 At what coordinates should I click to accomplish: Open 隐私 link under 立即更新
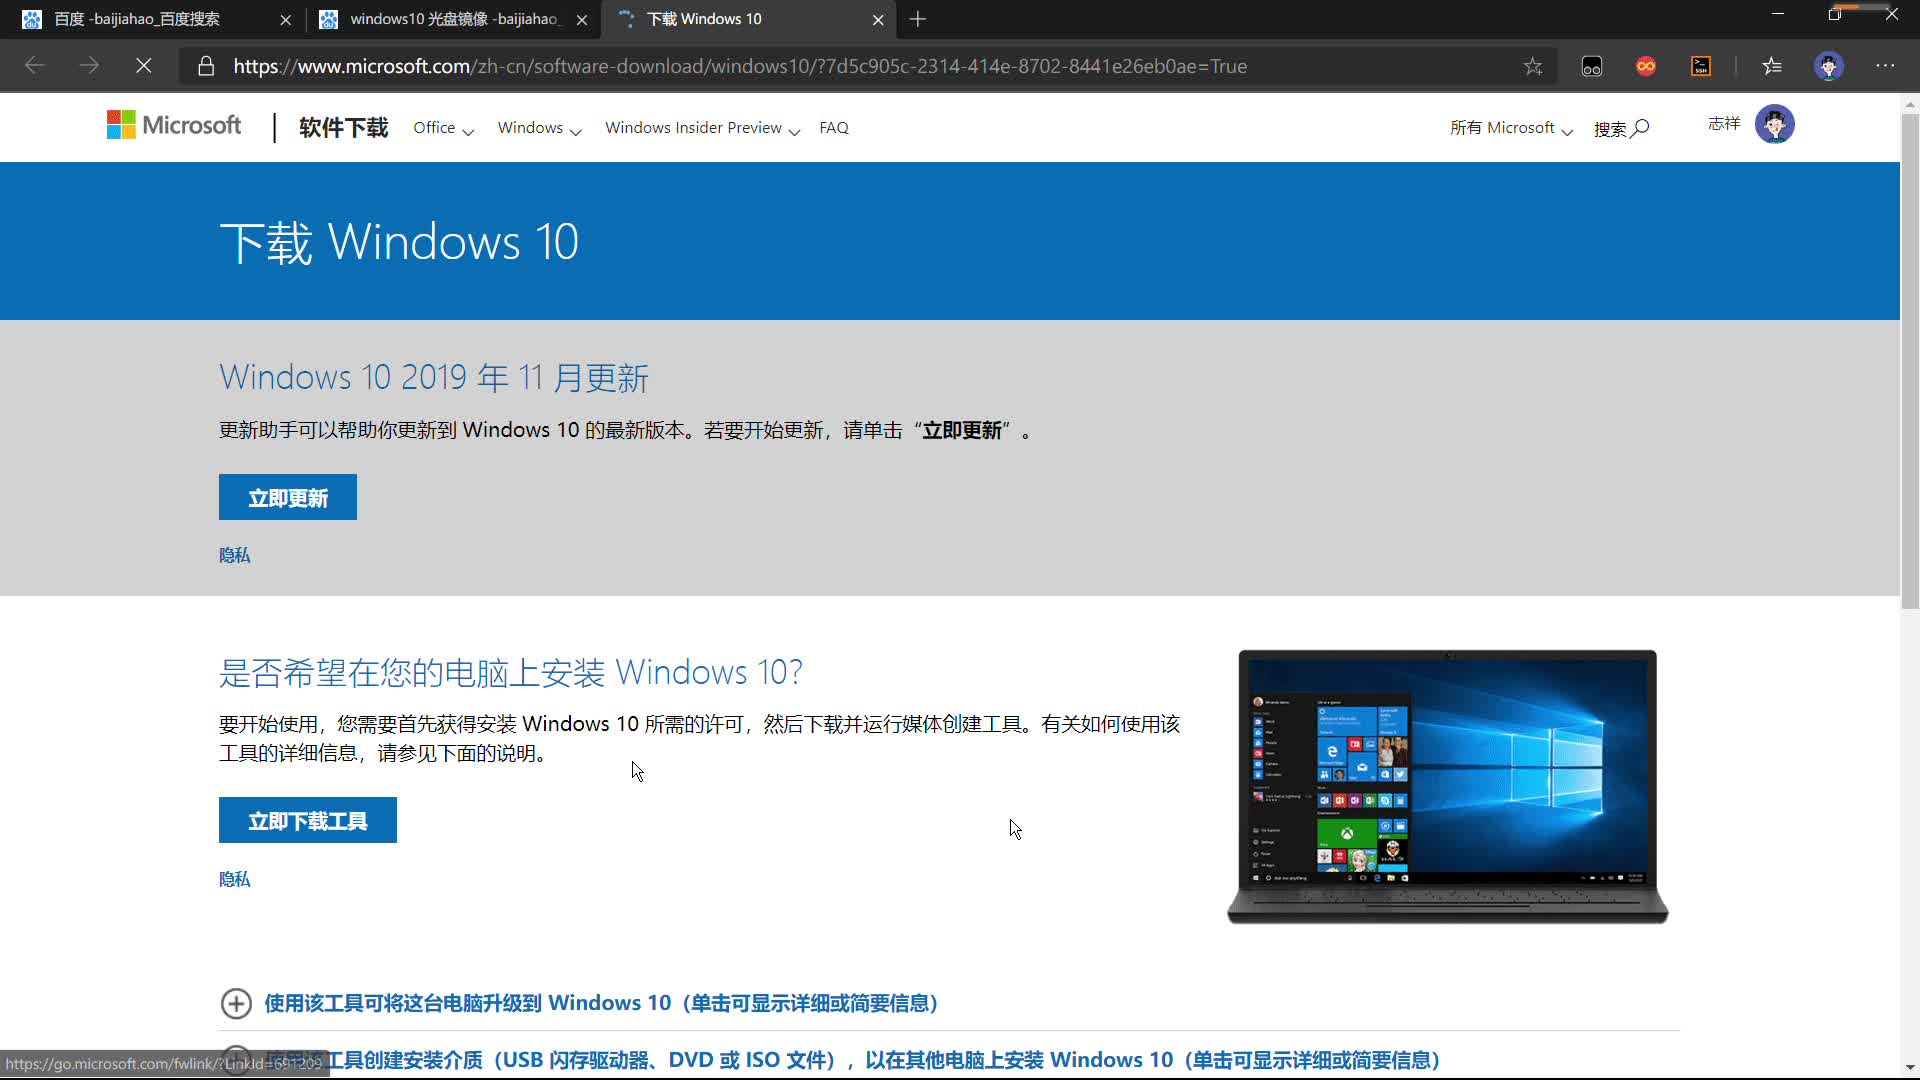[x=235, y=555]
